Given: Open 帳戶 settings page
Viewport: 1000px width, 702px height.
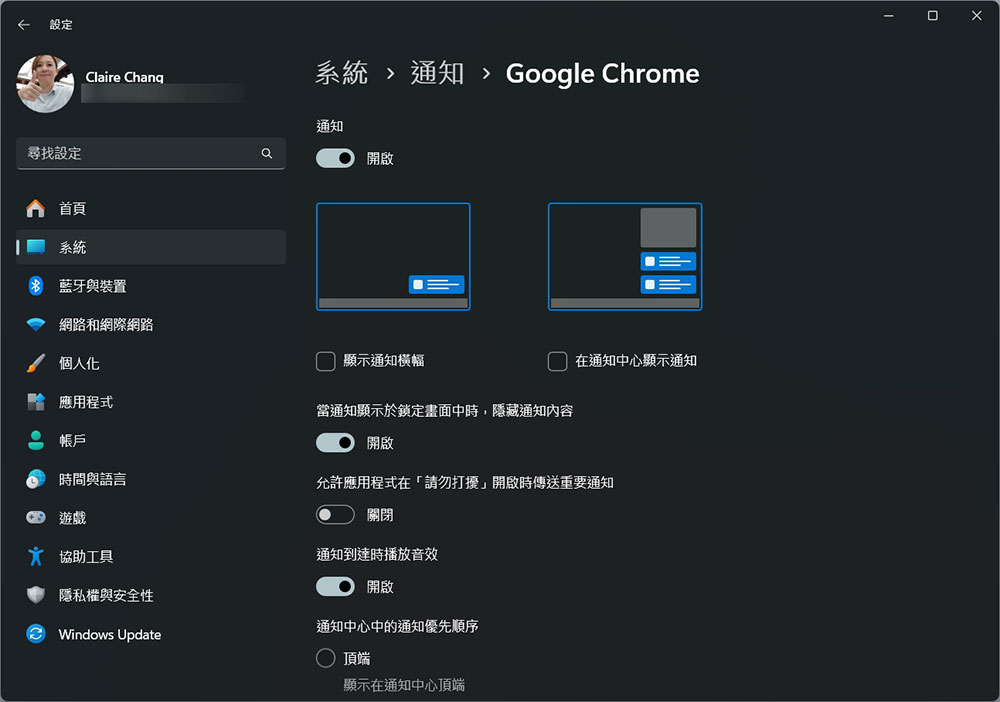Looking at the screenshot, I should pyautogui.click(x=151, y=441).
